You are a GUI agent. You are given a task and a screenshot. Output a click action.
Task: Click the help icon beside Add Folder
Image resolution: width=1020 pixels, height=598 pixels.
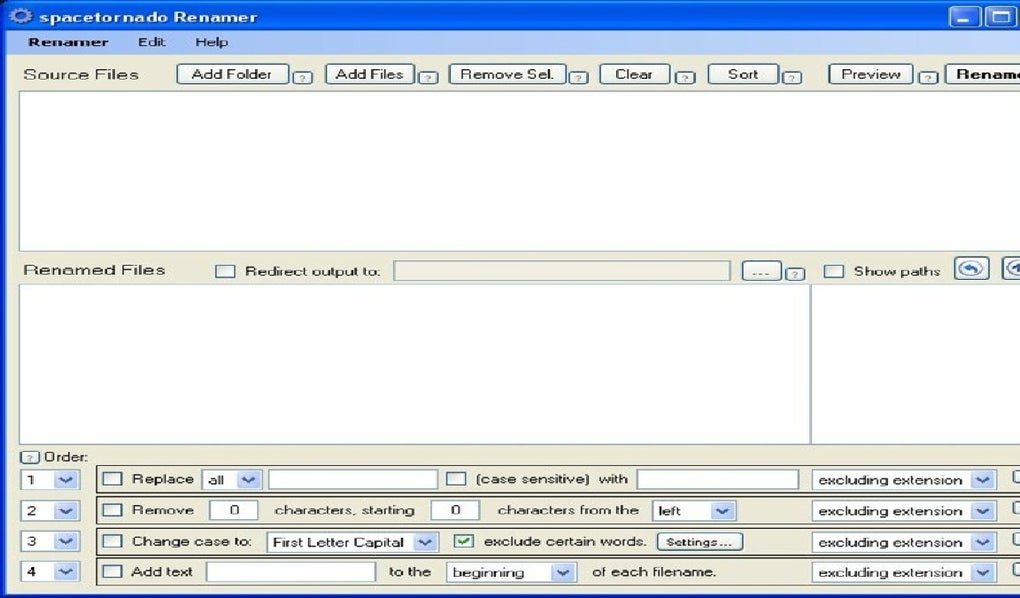302,78
